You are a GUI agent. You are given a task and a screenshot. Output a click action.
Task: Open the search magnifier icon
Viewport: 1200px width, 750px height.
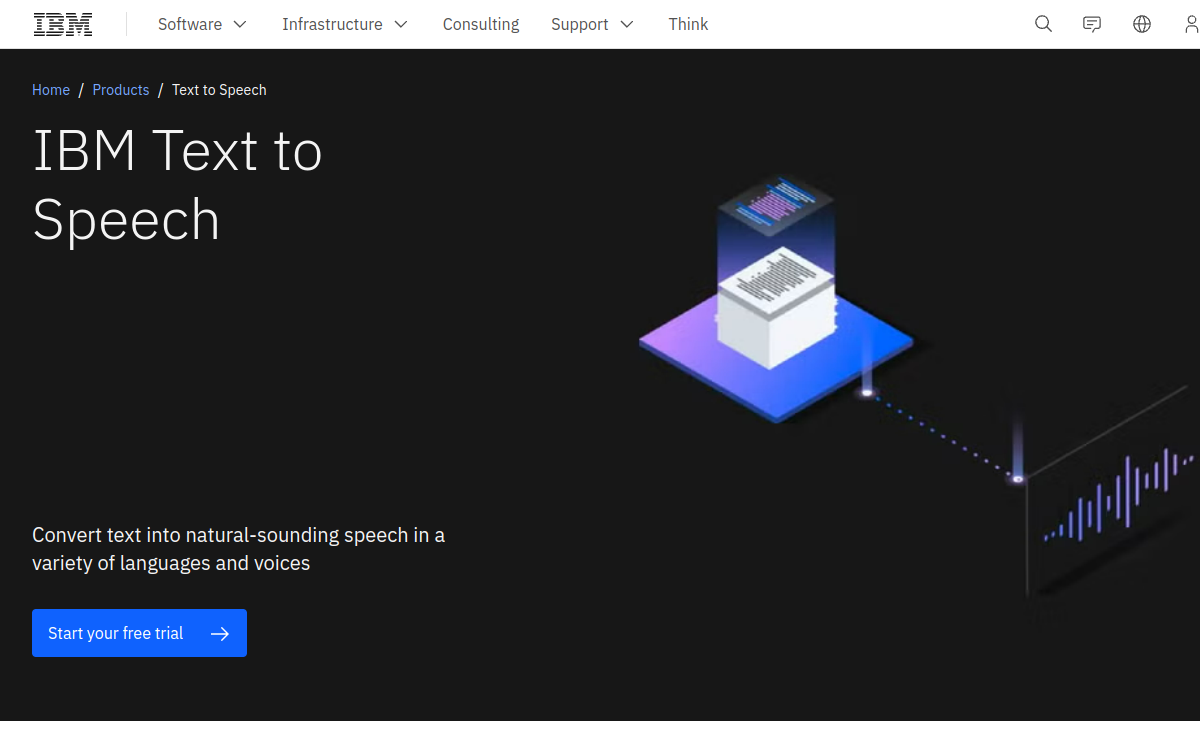pos(1043,24)
